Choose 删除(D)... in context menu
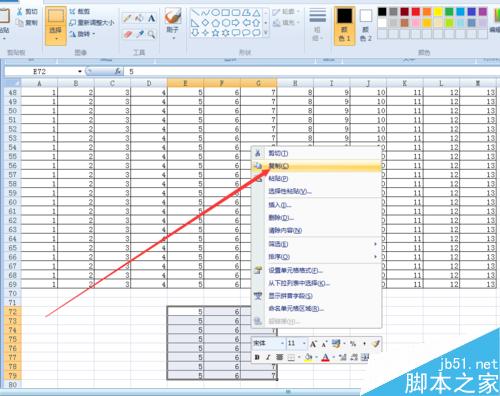This screenshot has height=396, width=500. (316, 218)
